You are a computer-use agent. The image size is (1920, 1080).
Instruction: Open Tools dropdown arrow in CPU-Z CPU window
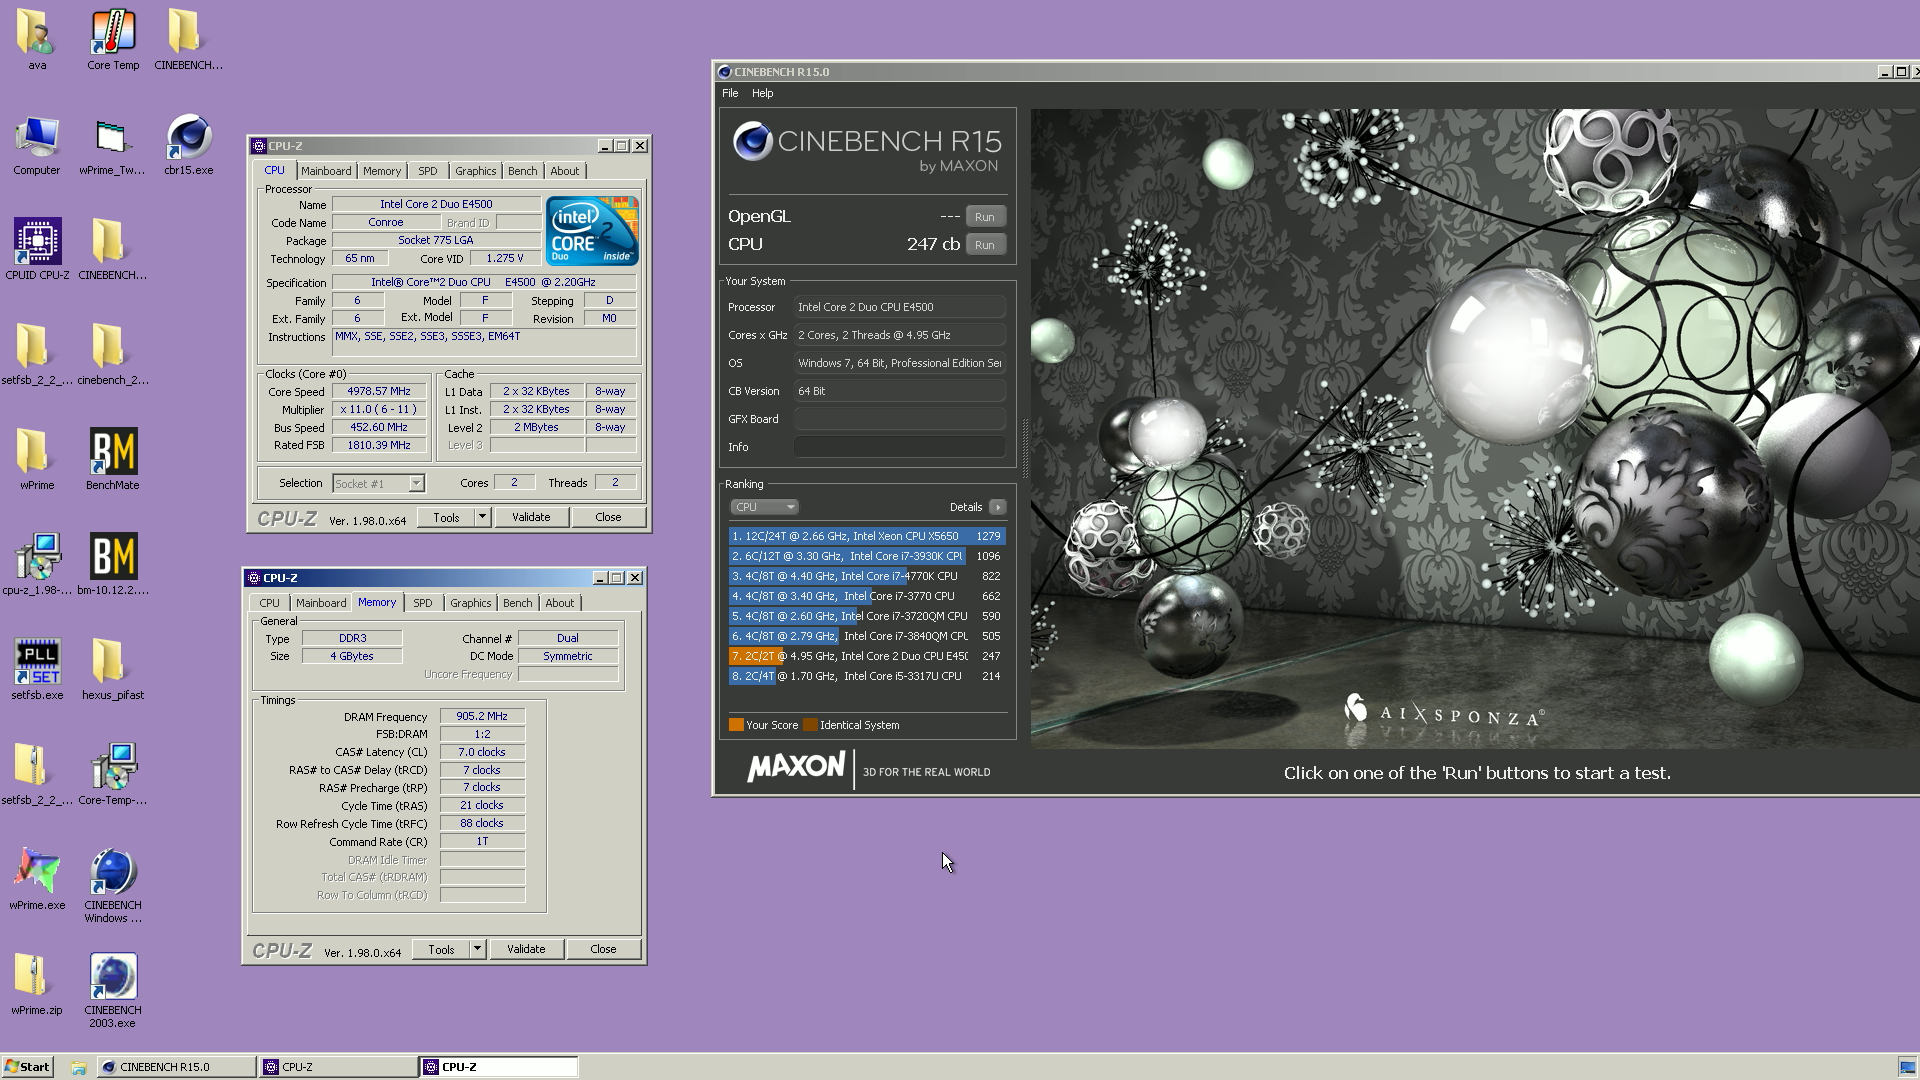pyautogui.click(x=482, y=517)
